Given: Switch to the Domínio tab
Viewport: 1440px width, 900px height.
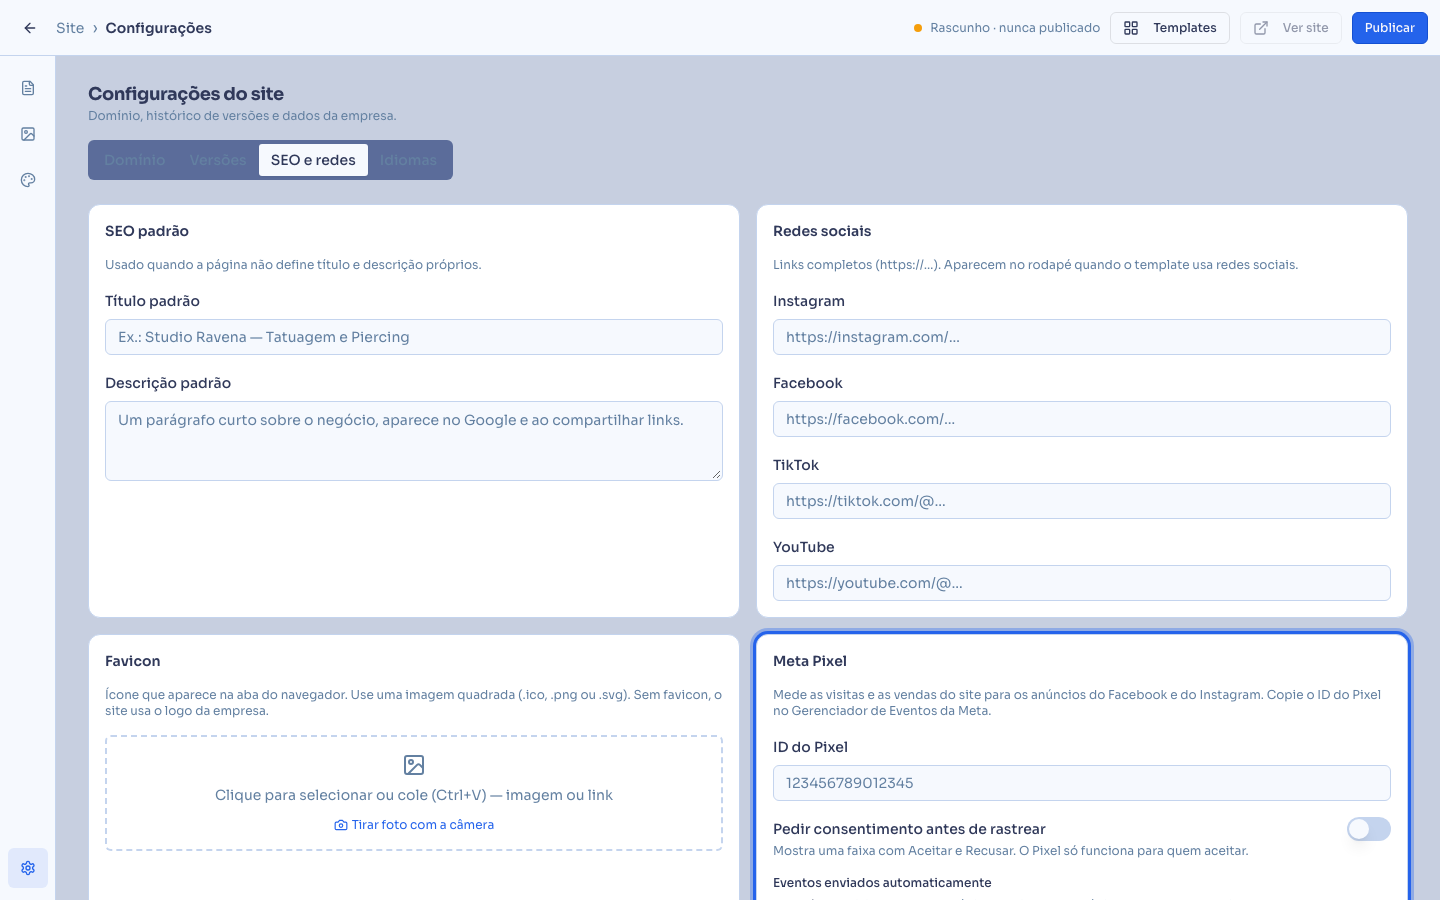Looking at the screenshot, I should point(135,160).
